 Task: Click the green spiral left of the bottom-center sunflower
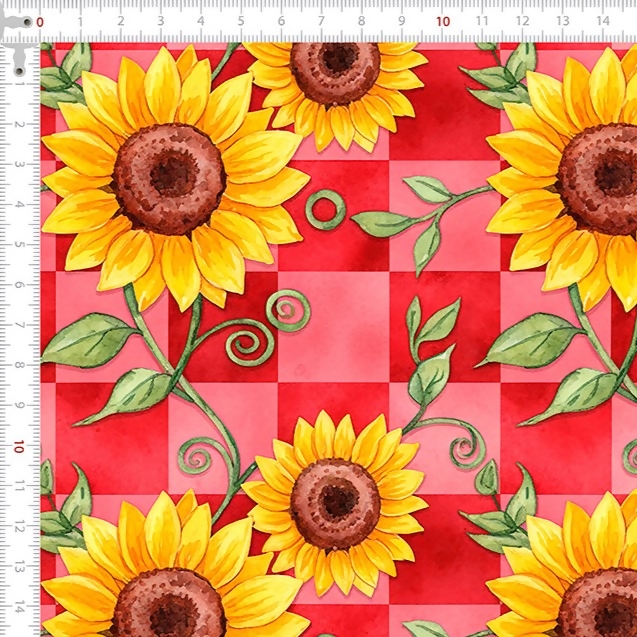199,457
